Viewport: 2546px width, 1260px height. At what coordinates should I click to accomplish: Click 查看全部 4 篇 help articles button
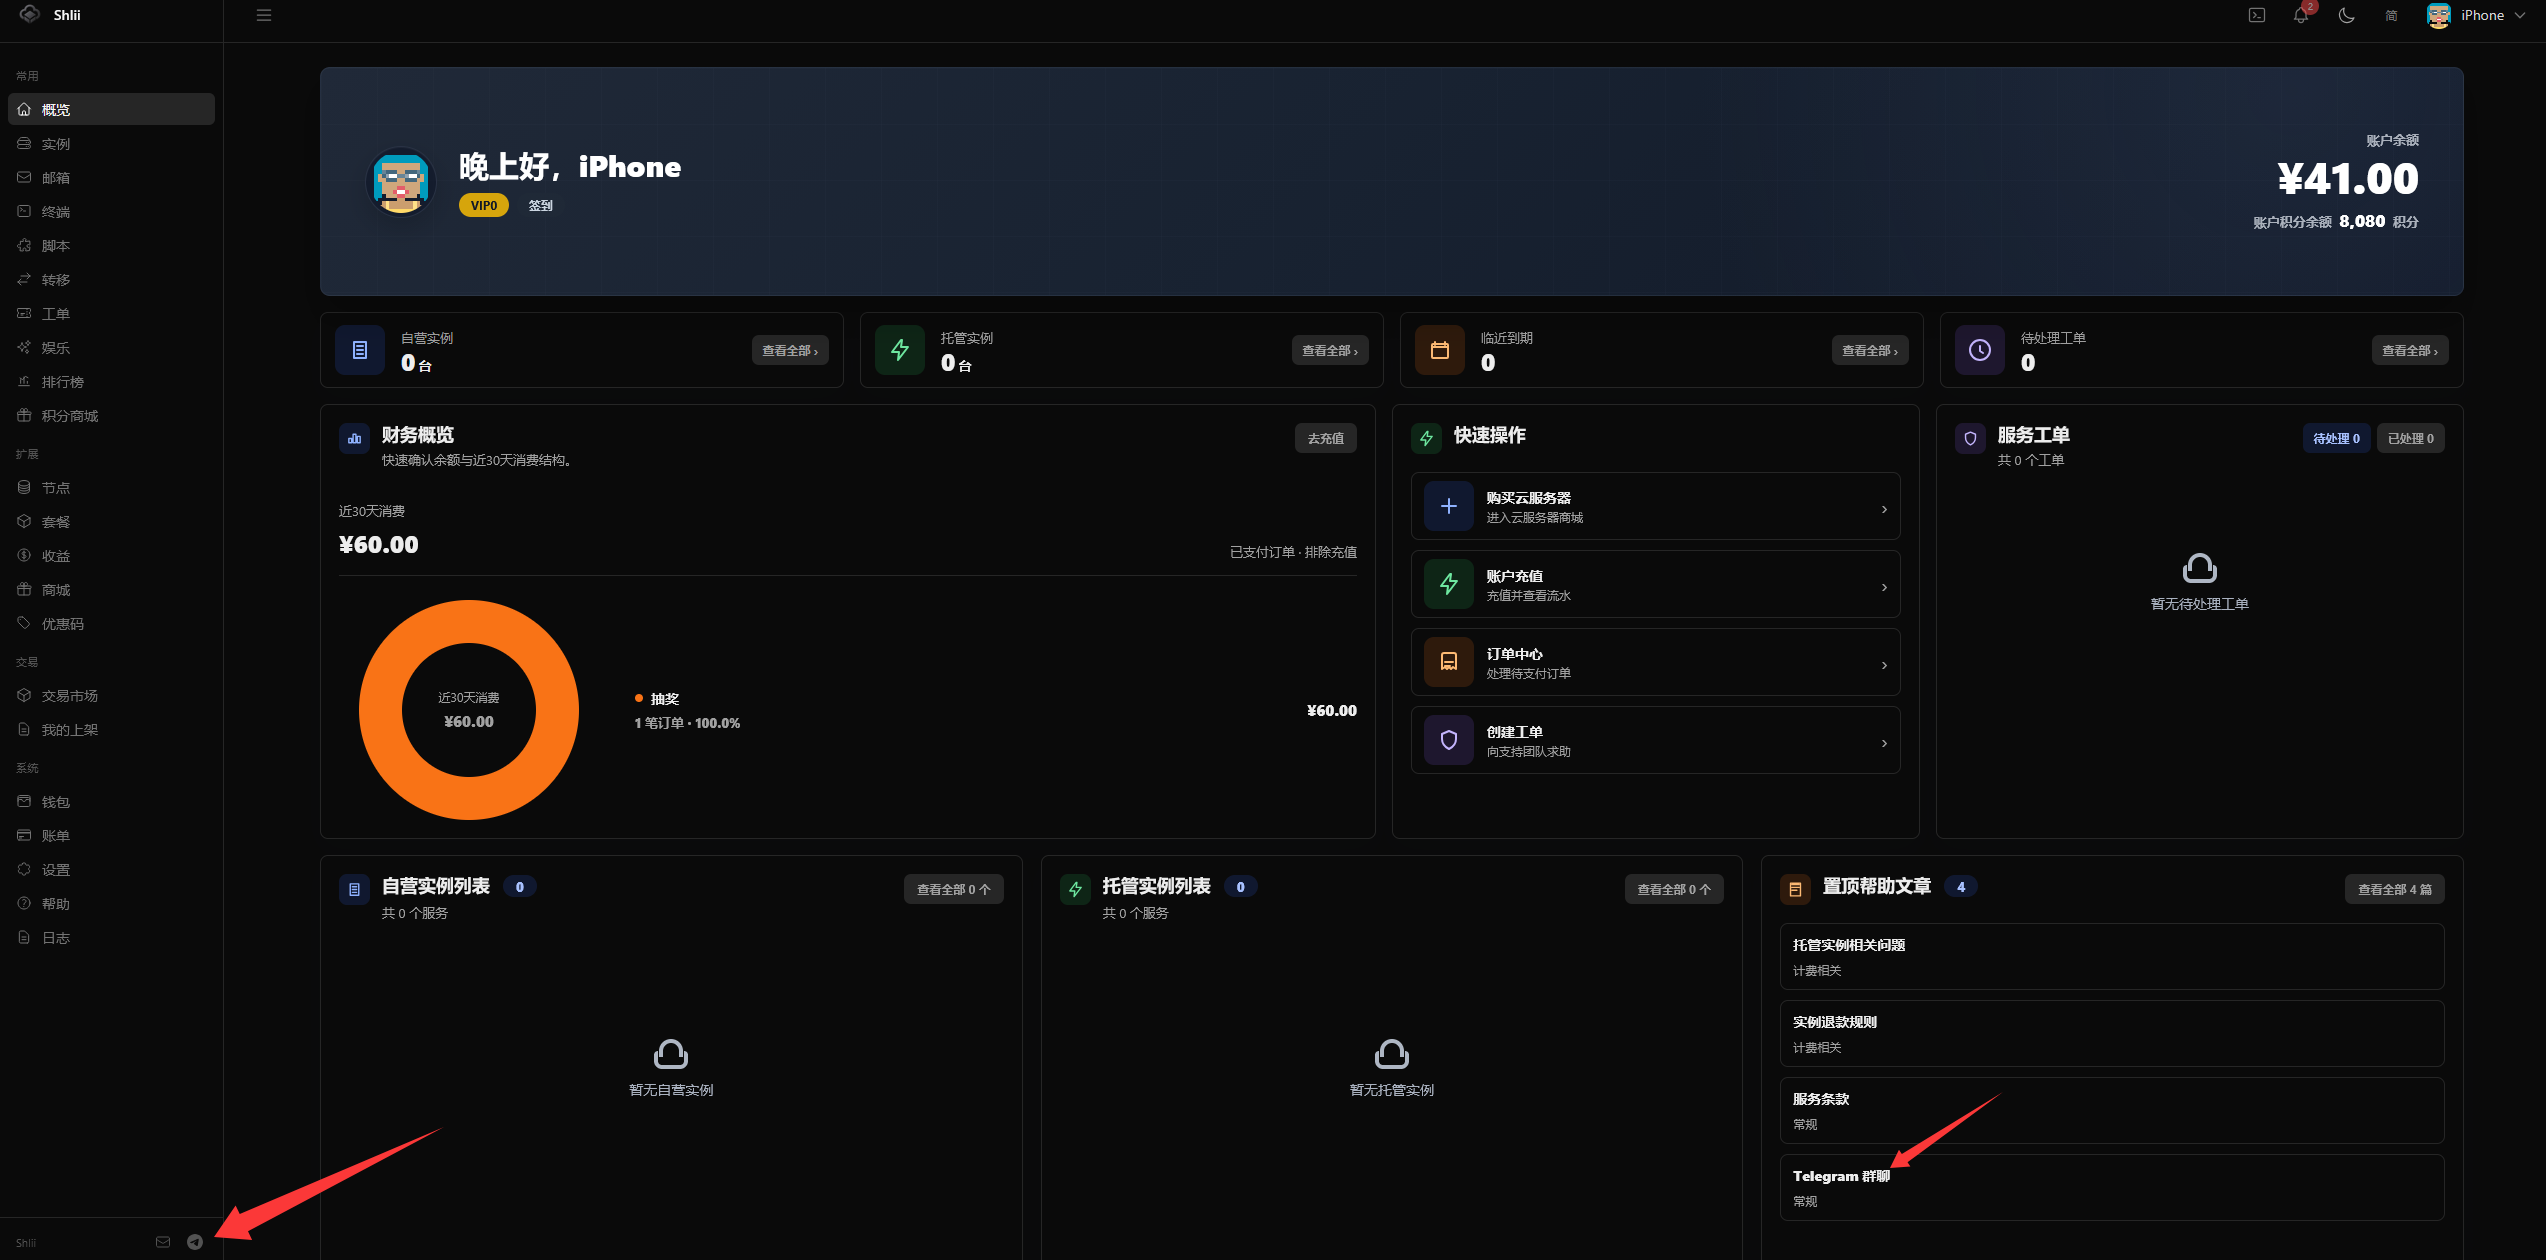[x=2395, y=889]
